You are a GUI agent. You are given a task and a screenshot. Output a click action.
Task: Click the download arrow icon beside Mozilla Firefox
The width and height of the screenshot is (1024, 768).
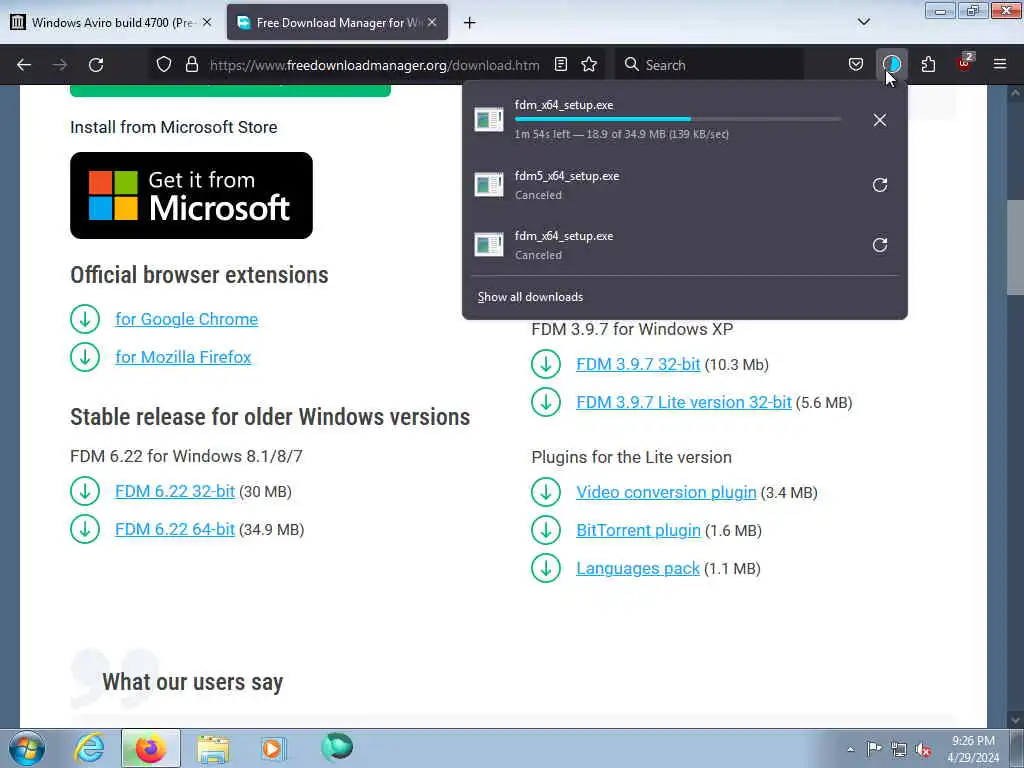click(85, 357)
